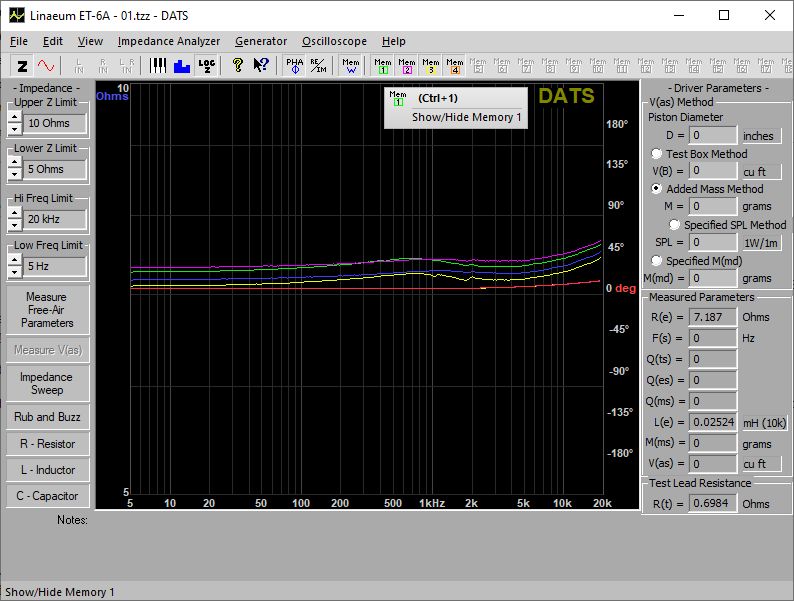Select the Test Box Method radio button
The height and width of the screenshot is (601, 794).
pos(656,153)
